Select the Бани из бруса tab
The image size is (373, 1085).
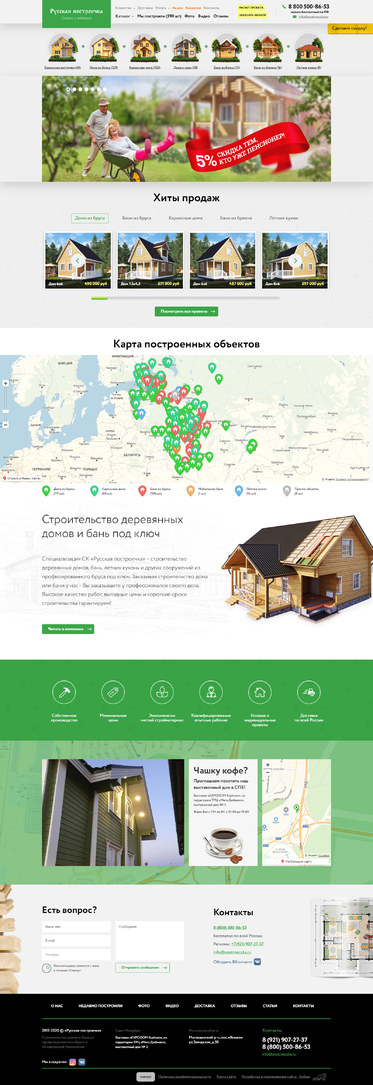(136, 218)
